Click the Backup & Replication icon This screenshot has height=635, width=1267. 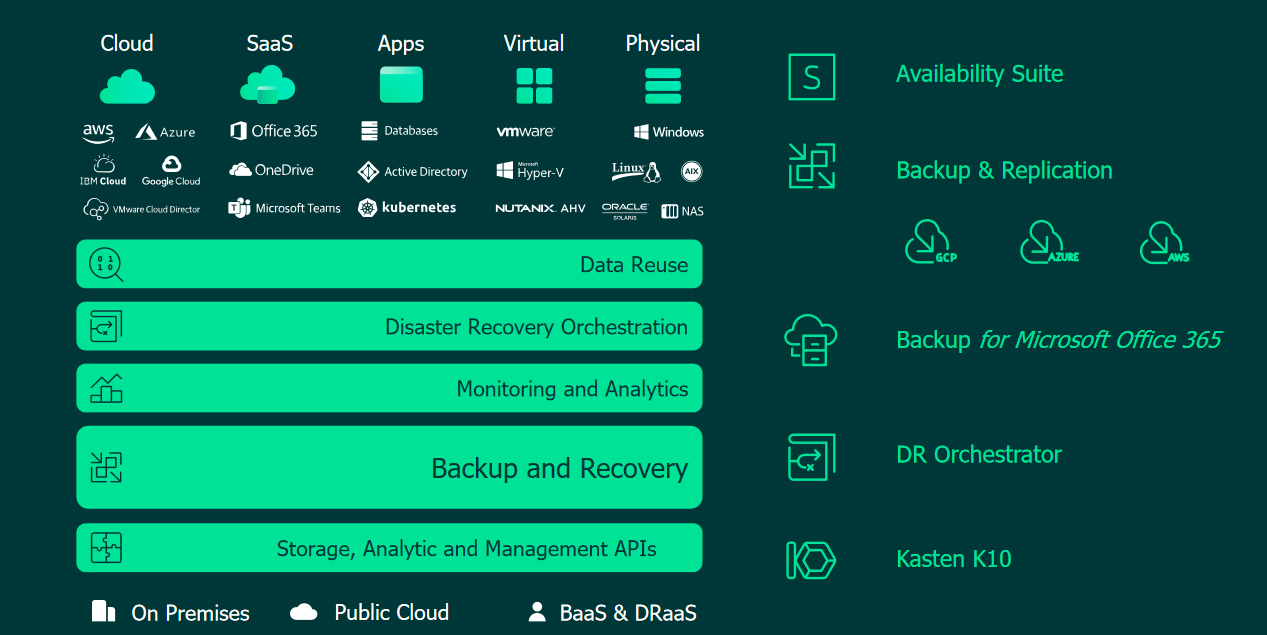[x=811, y=166]
